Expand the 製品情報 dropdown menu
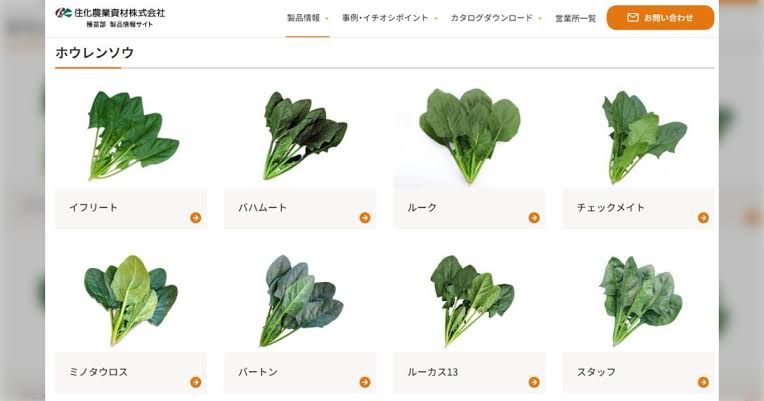764x401 pixels. pyautogui.click(x=307, y=18)
